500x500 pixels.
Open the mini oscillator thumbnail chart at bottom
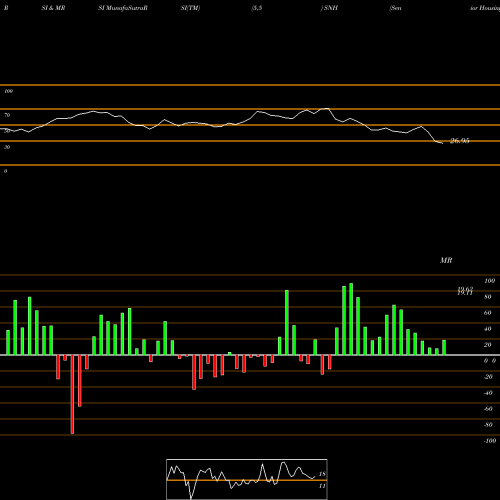[x=247, y=479]
